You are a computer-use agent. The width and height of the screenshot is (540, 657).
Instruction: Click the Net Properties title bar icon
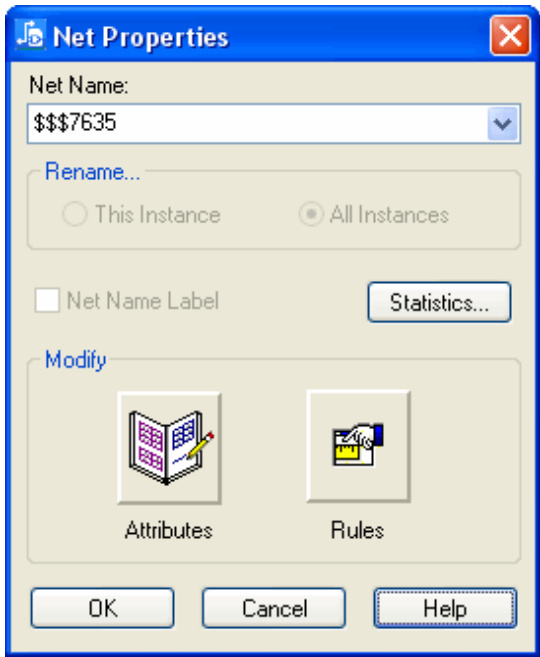[x=30, y=35]
